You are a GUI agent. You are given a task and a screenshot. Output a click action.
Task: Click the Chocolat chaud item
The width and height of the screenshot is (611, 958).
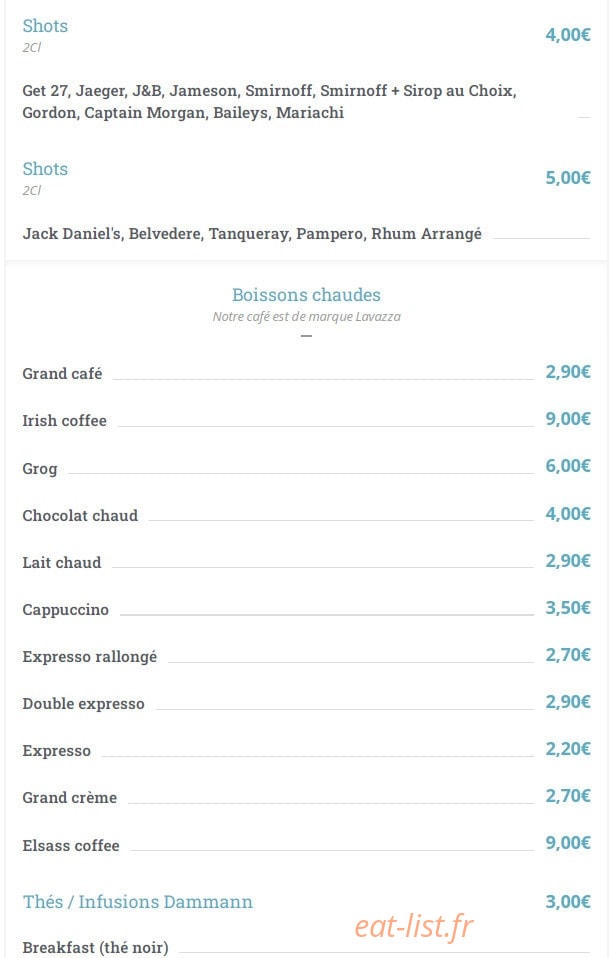click(81, 515)
